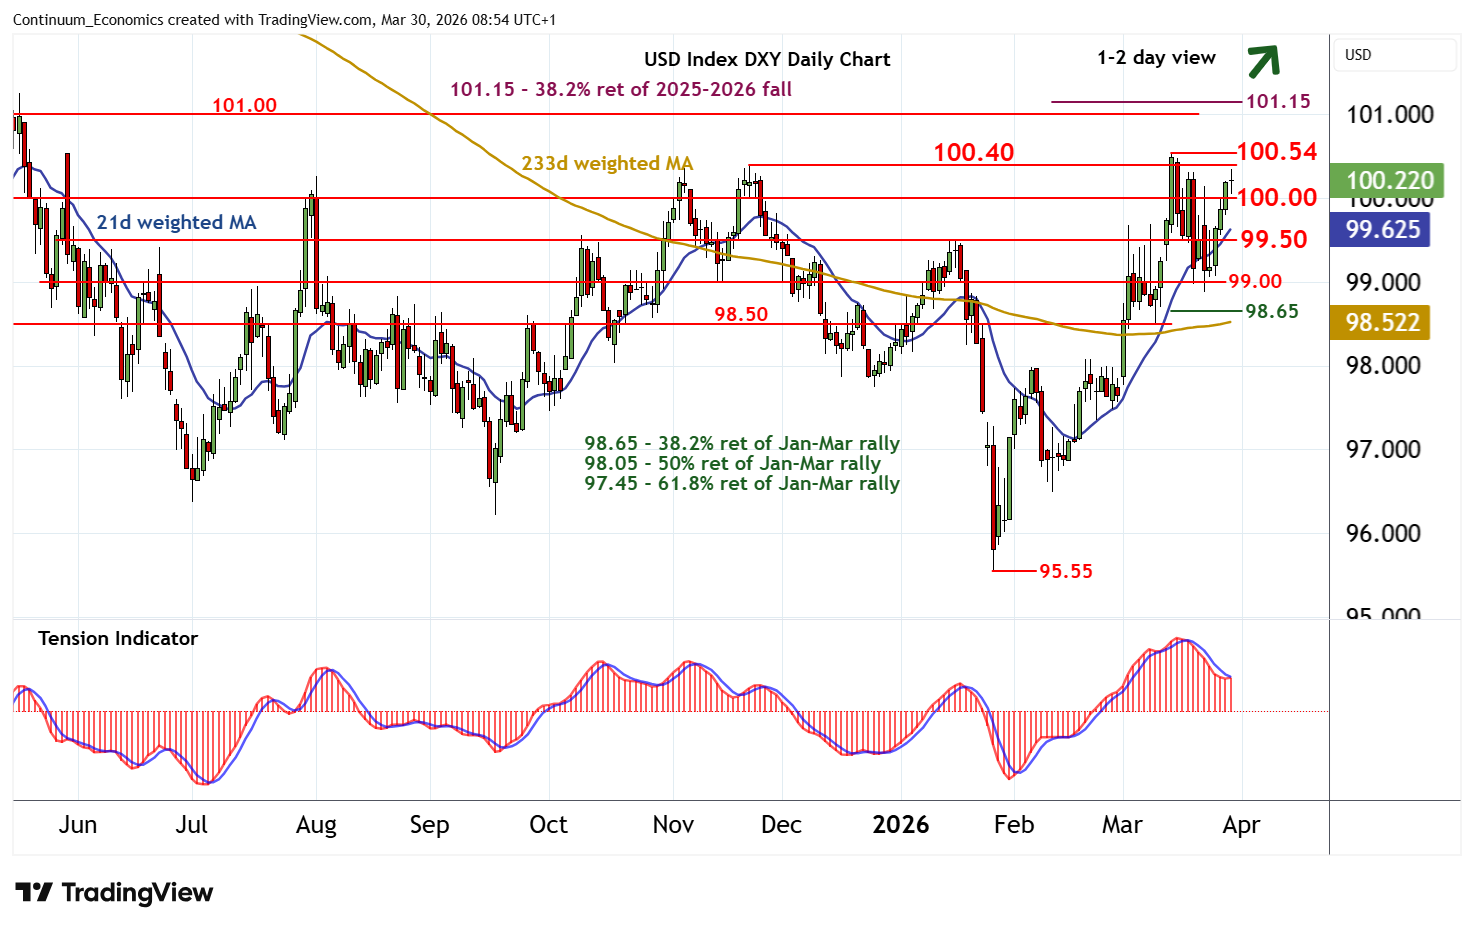
Task: Click the 233d weighted MA label
Action: tap(607, 163)
